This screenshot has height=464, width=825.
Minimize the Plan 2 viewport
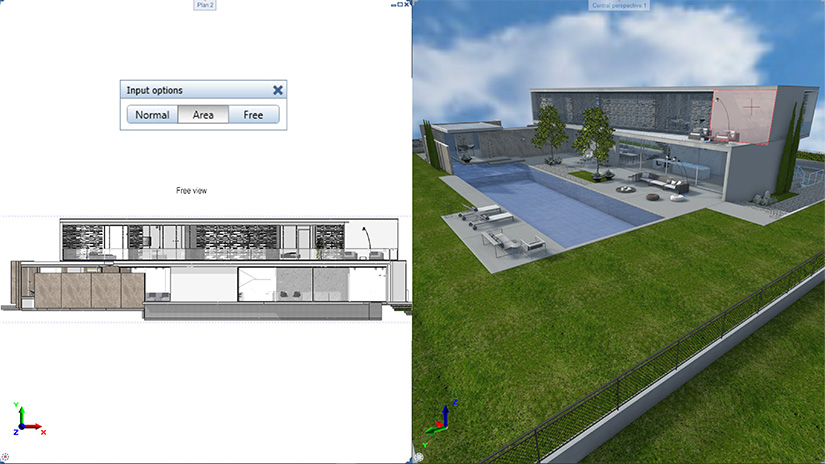tap(394, 5)
